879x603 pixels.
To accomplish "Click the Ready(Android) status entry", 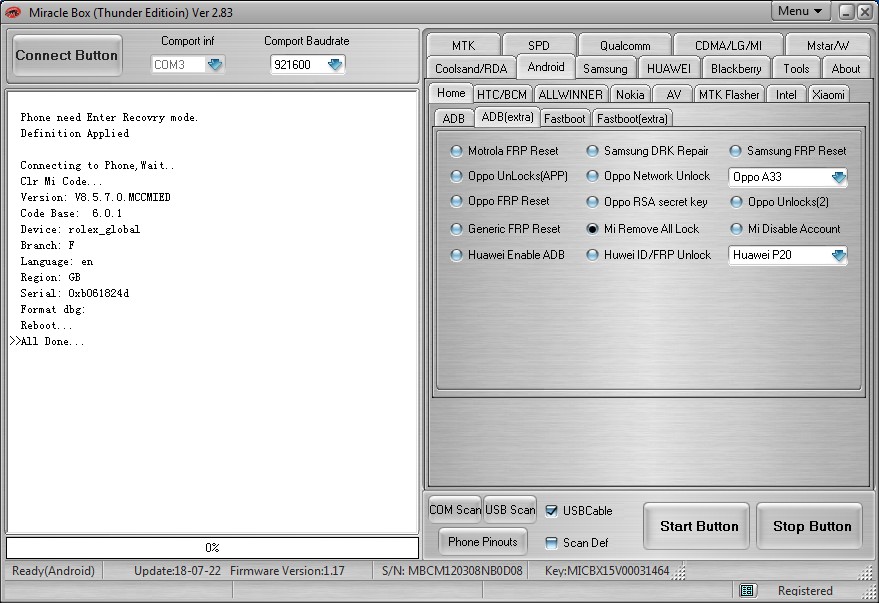I will tap(53, 570).
